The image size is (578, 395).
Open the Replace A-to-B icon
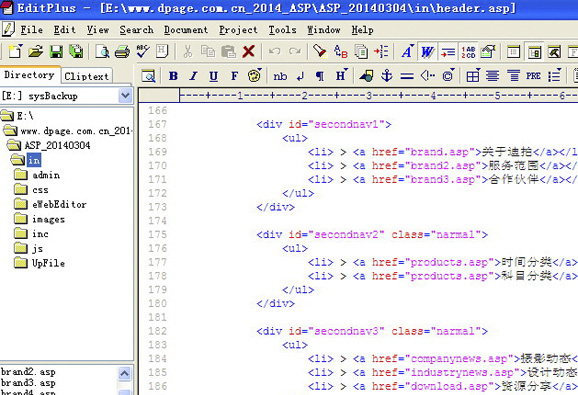(x=341, y=51)
